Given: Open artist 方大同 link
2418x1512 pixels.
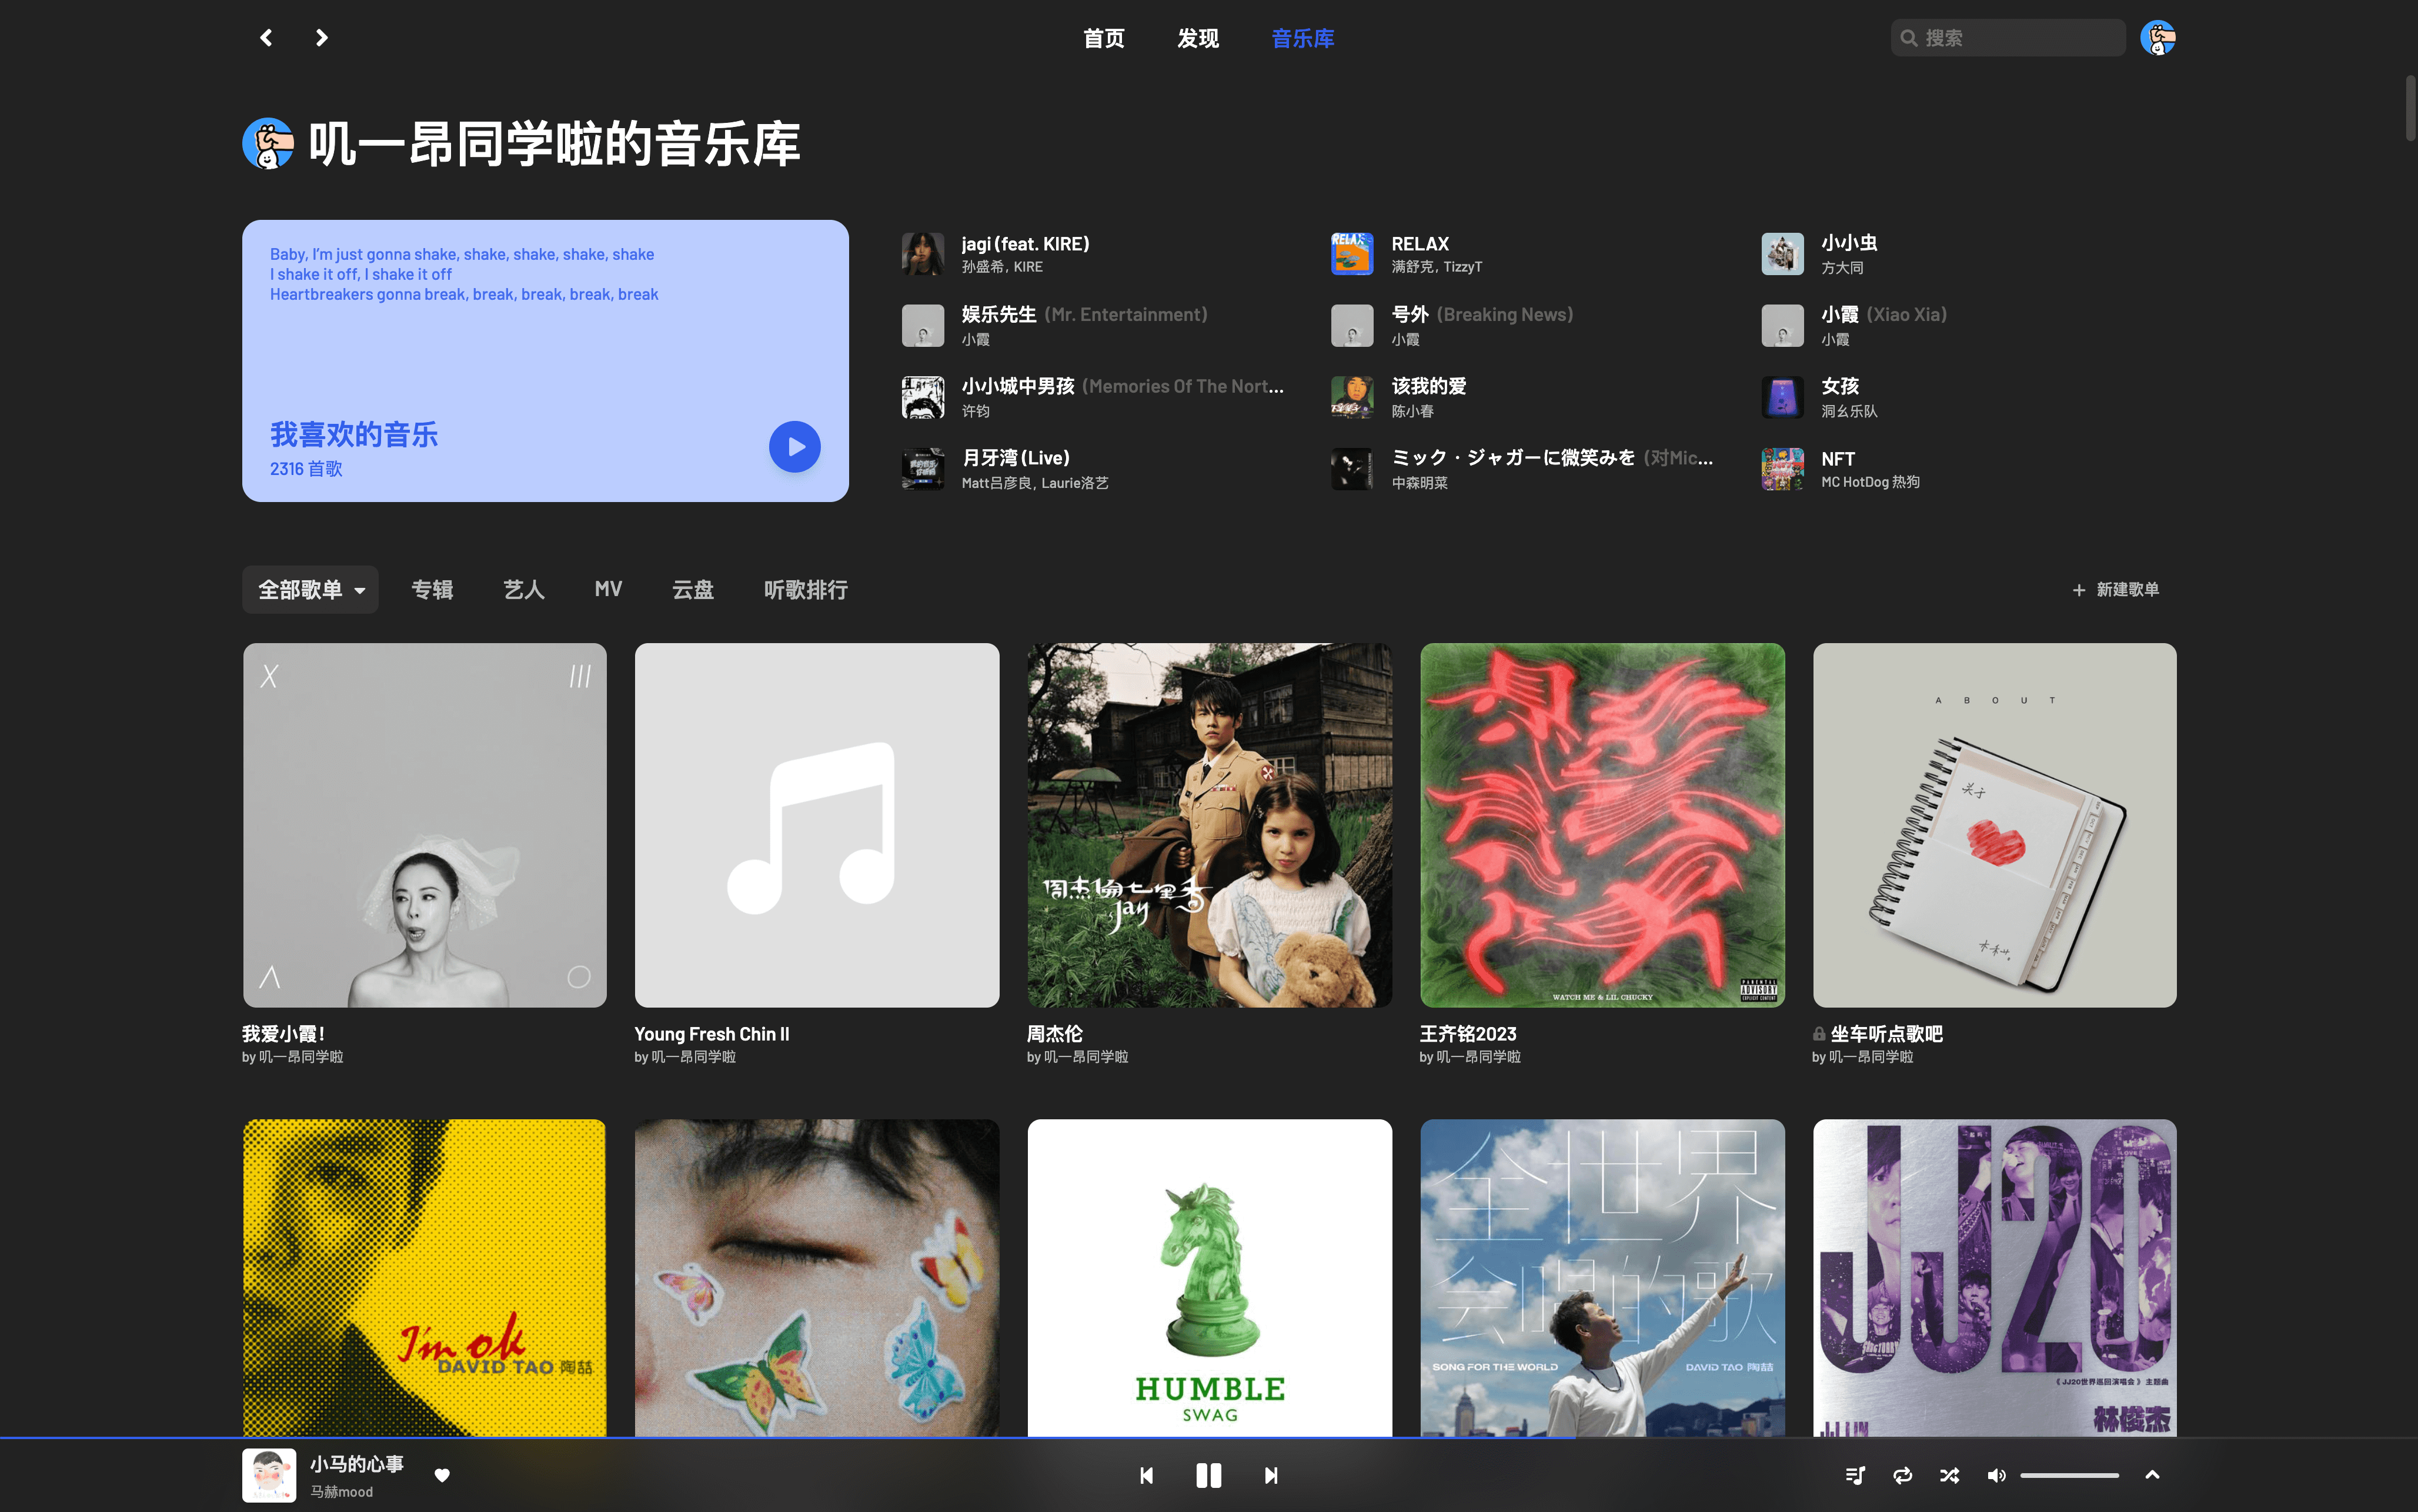Looking at the screenshot, I should [1842, 268].
